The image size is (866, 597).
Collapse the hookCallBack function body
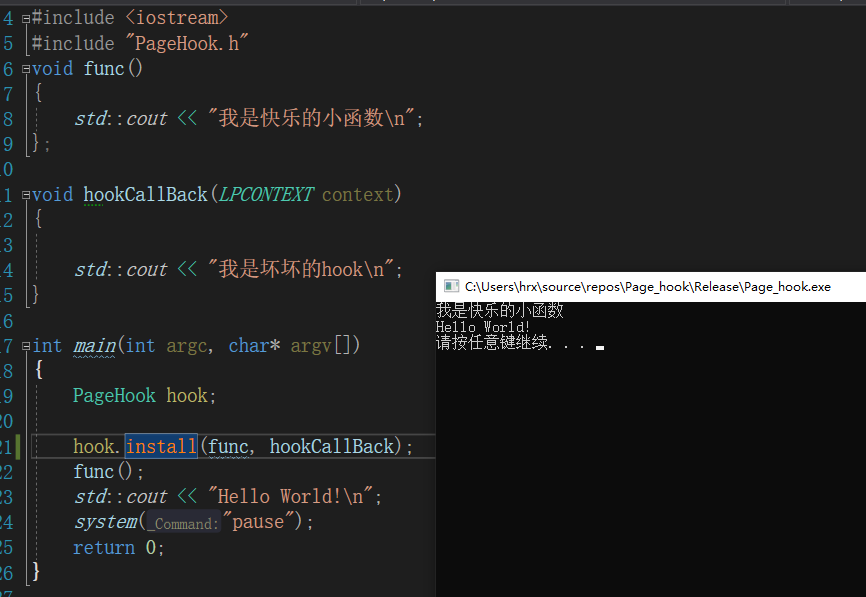click(26, 195)
